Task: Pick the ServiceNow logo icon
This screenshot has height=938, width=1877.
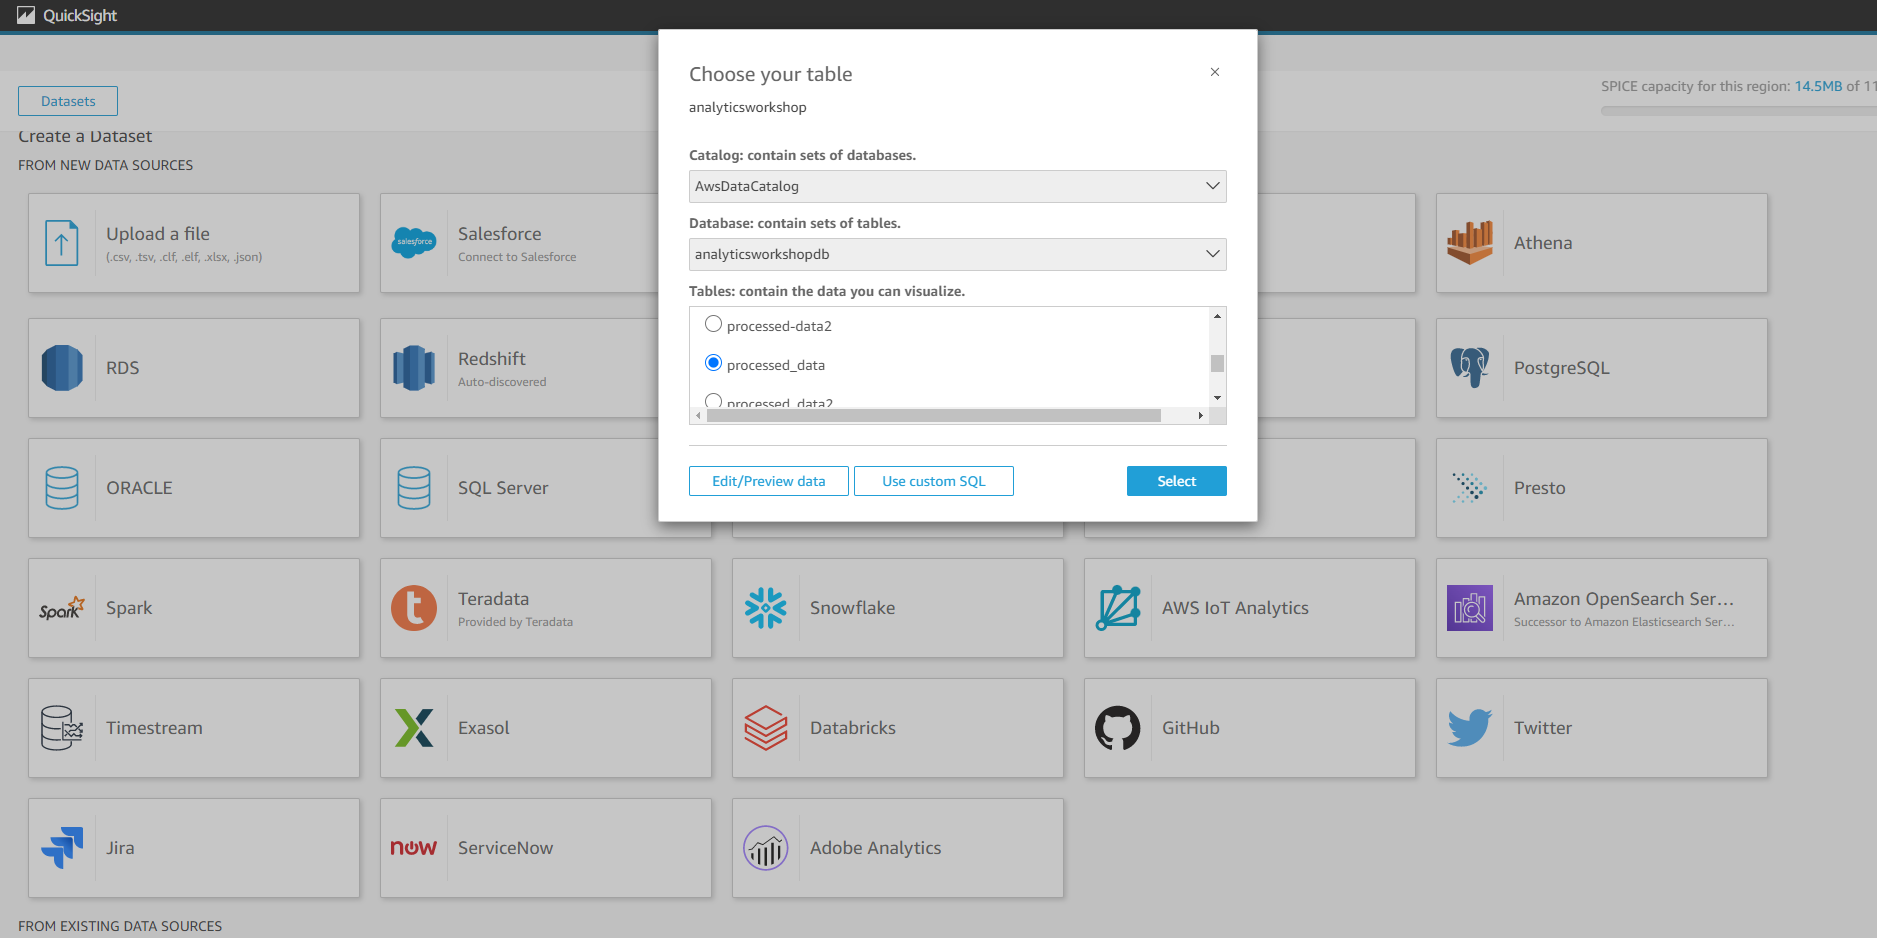Action: pyautogui.click(x=414, y=848)
